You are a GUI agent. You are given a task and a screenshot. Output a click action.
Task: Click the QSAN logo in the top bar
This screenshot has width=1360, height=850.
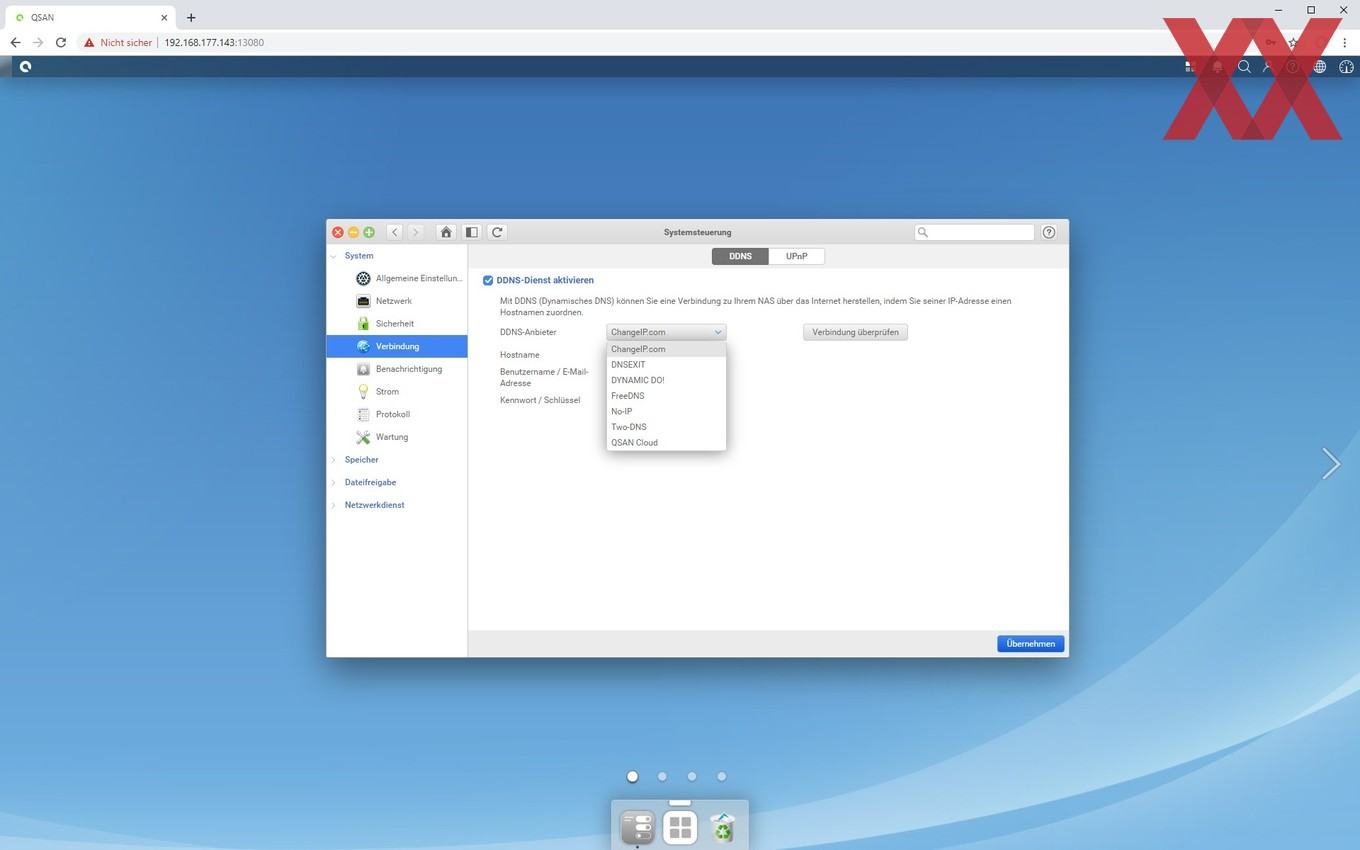point(25,67)
